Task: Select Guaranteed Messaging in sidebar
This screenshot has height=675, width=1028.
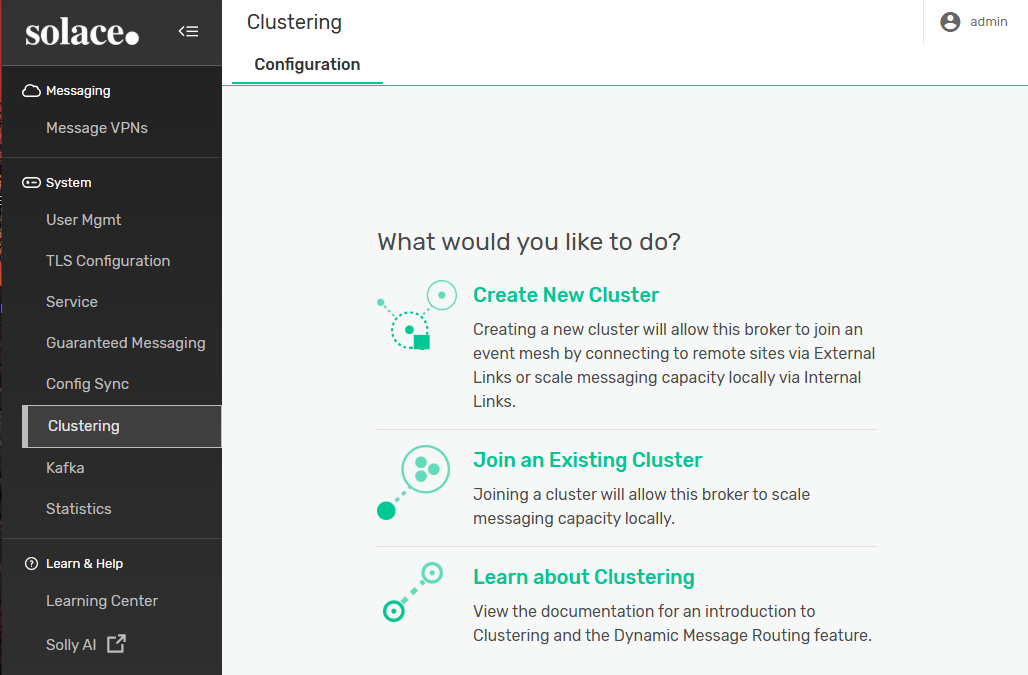Action: click(126, 343)
